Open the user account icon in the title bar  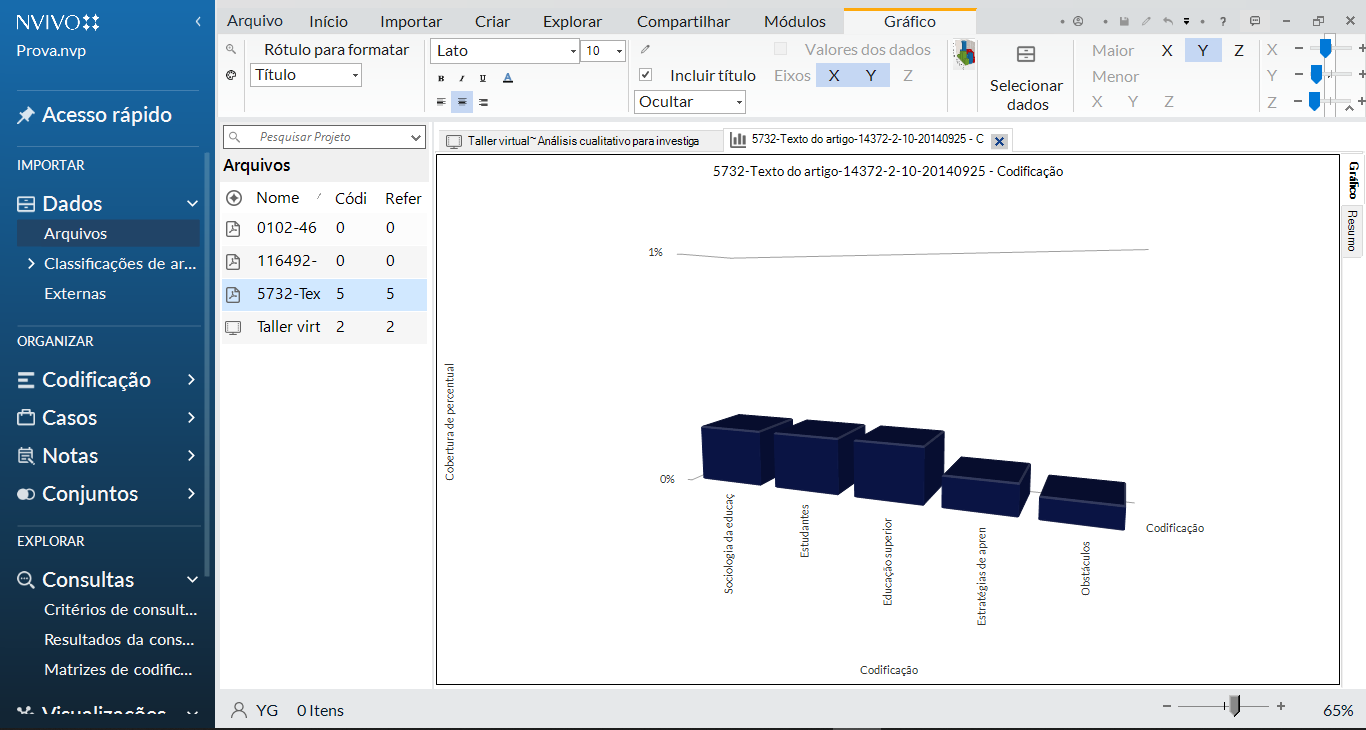(1078, 21)
